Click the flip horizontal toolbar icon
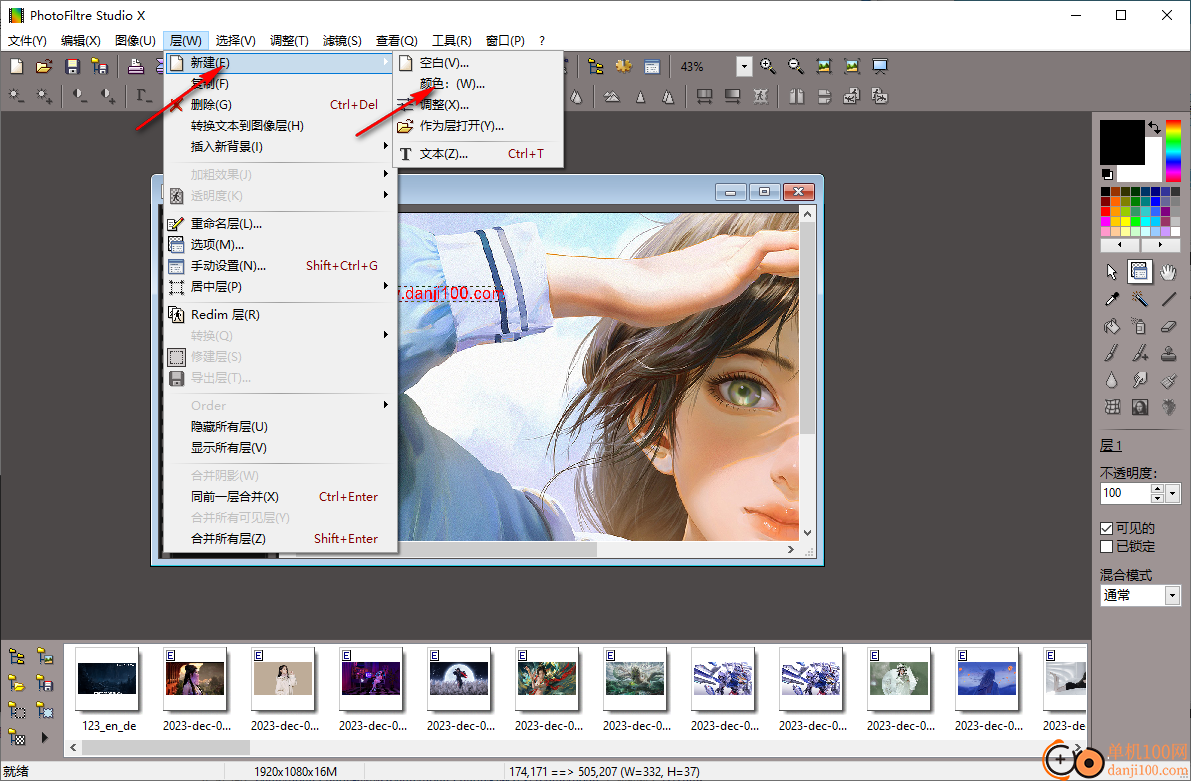 796,96
